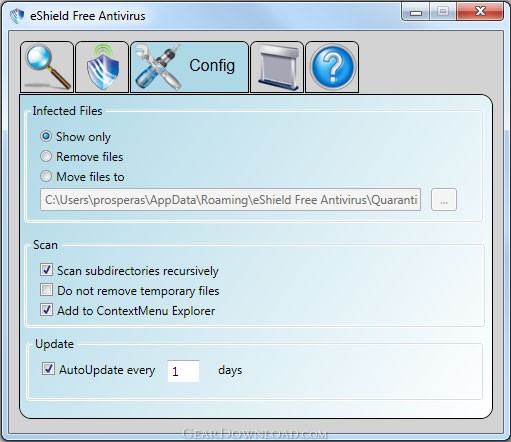Enable Do not remove temporary files
This screenshot has height=442, width=511.
point(46,290)
